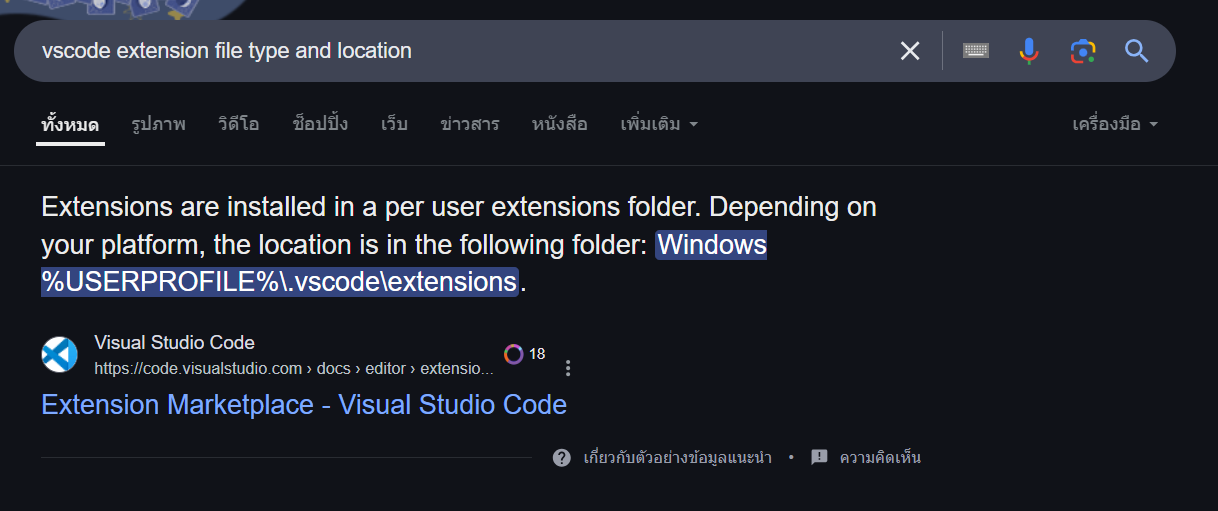Screen dimensions: 1218x511
Task: Search by image with Google Lens
Action: coord(1083,51)
